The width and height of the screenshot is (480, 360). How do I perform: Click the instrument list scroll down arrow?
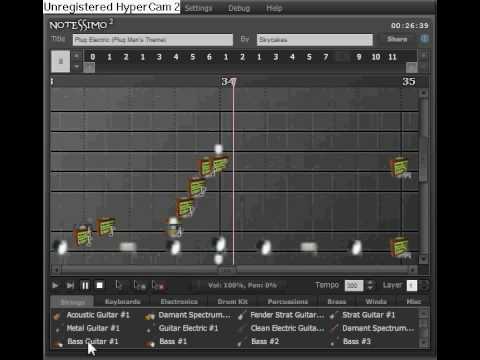tap(424, 342)
